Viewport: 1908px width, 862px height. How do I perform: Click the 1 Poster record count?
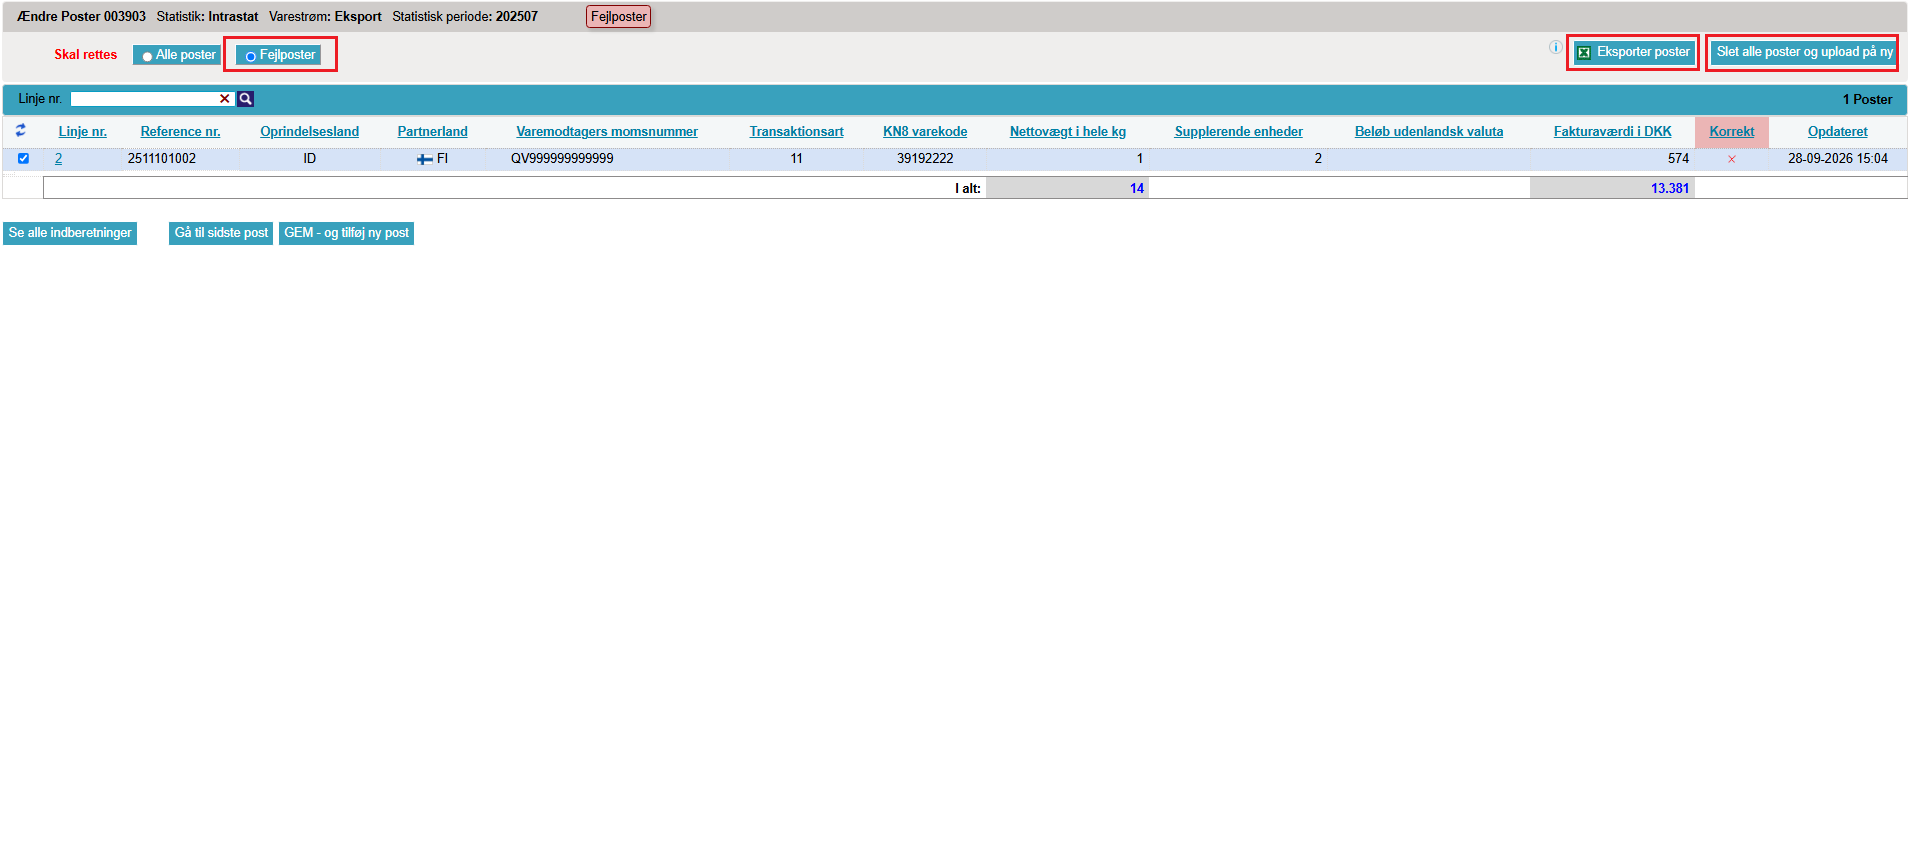(1867, 99)
